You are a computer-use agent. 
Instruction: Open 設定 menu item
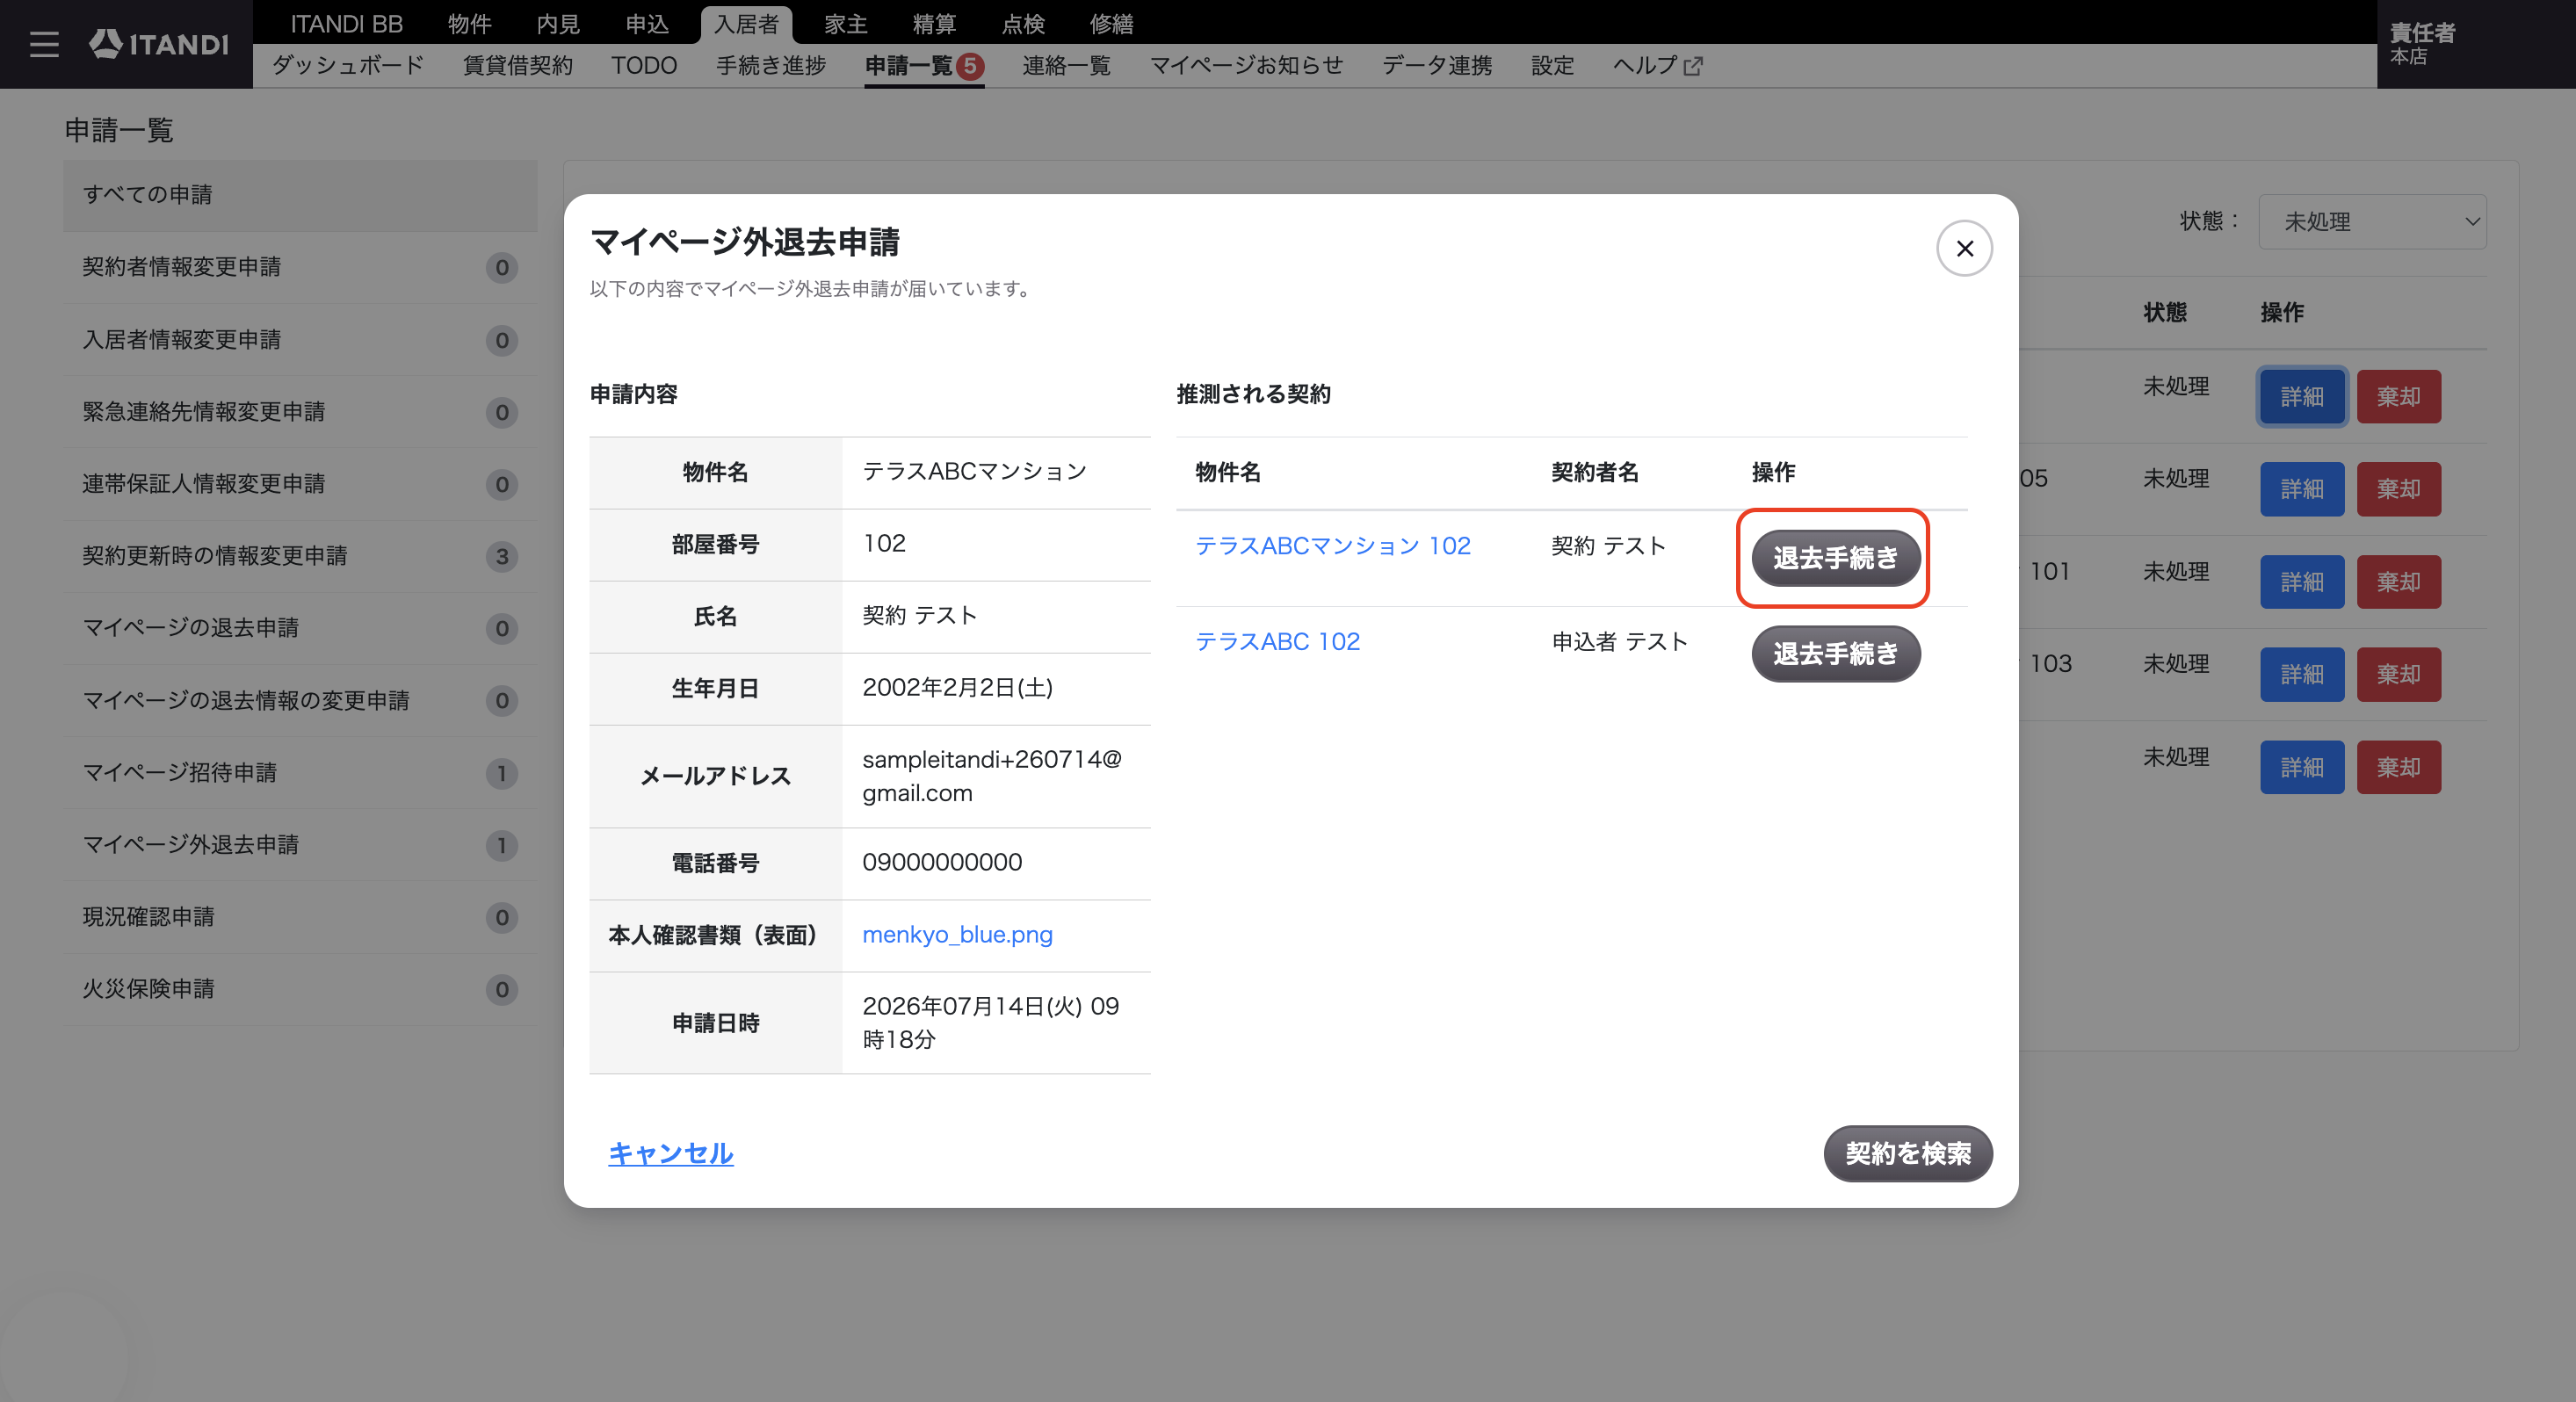[x=1553, y=66]
